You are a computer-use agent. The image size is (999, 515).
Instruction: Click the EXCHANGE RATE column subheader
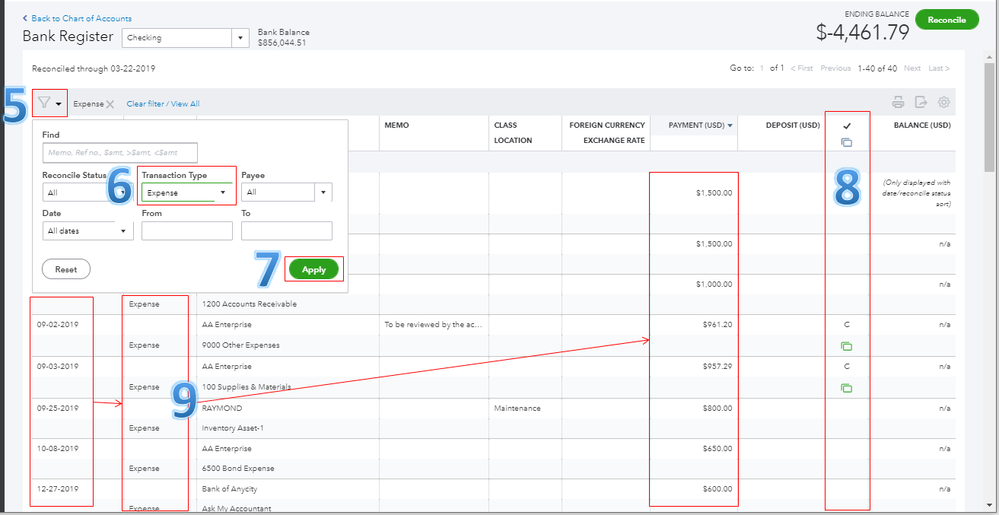614,141
